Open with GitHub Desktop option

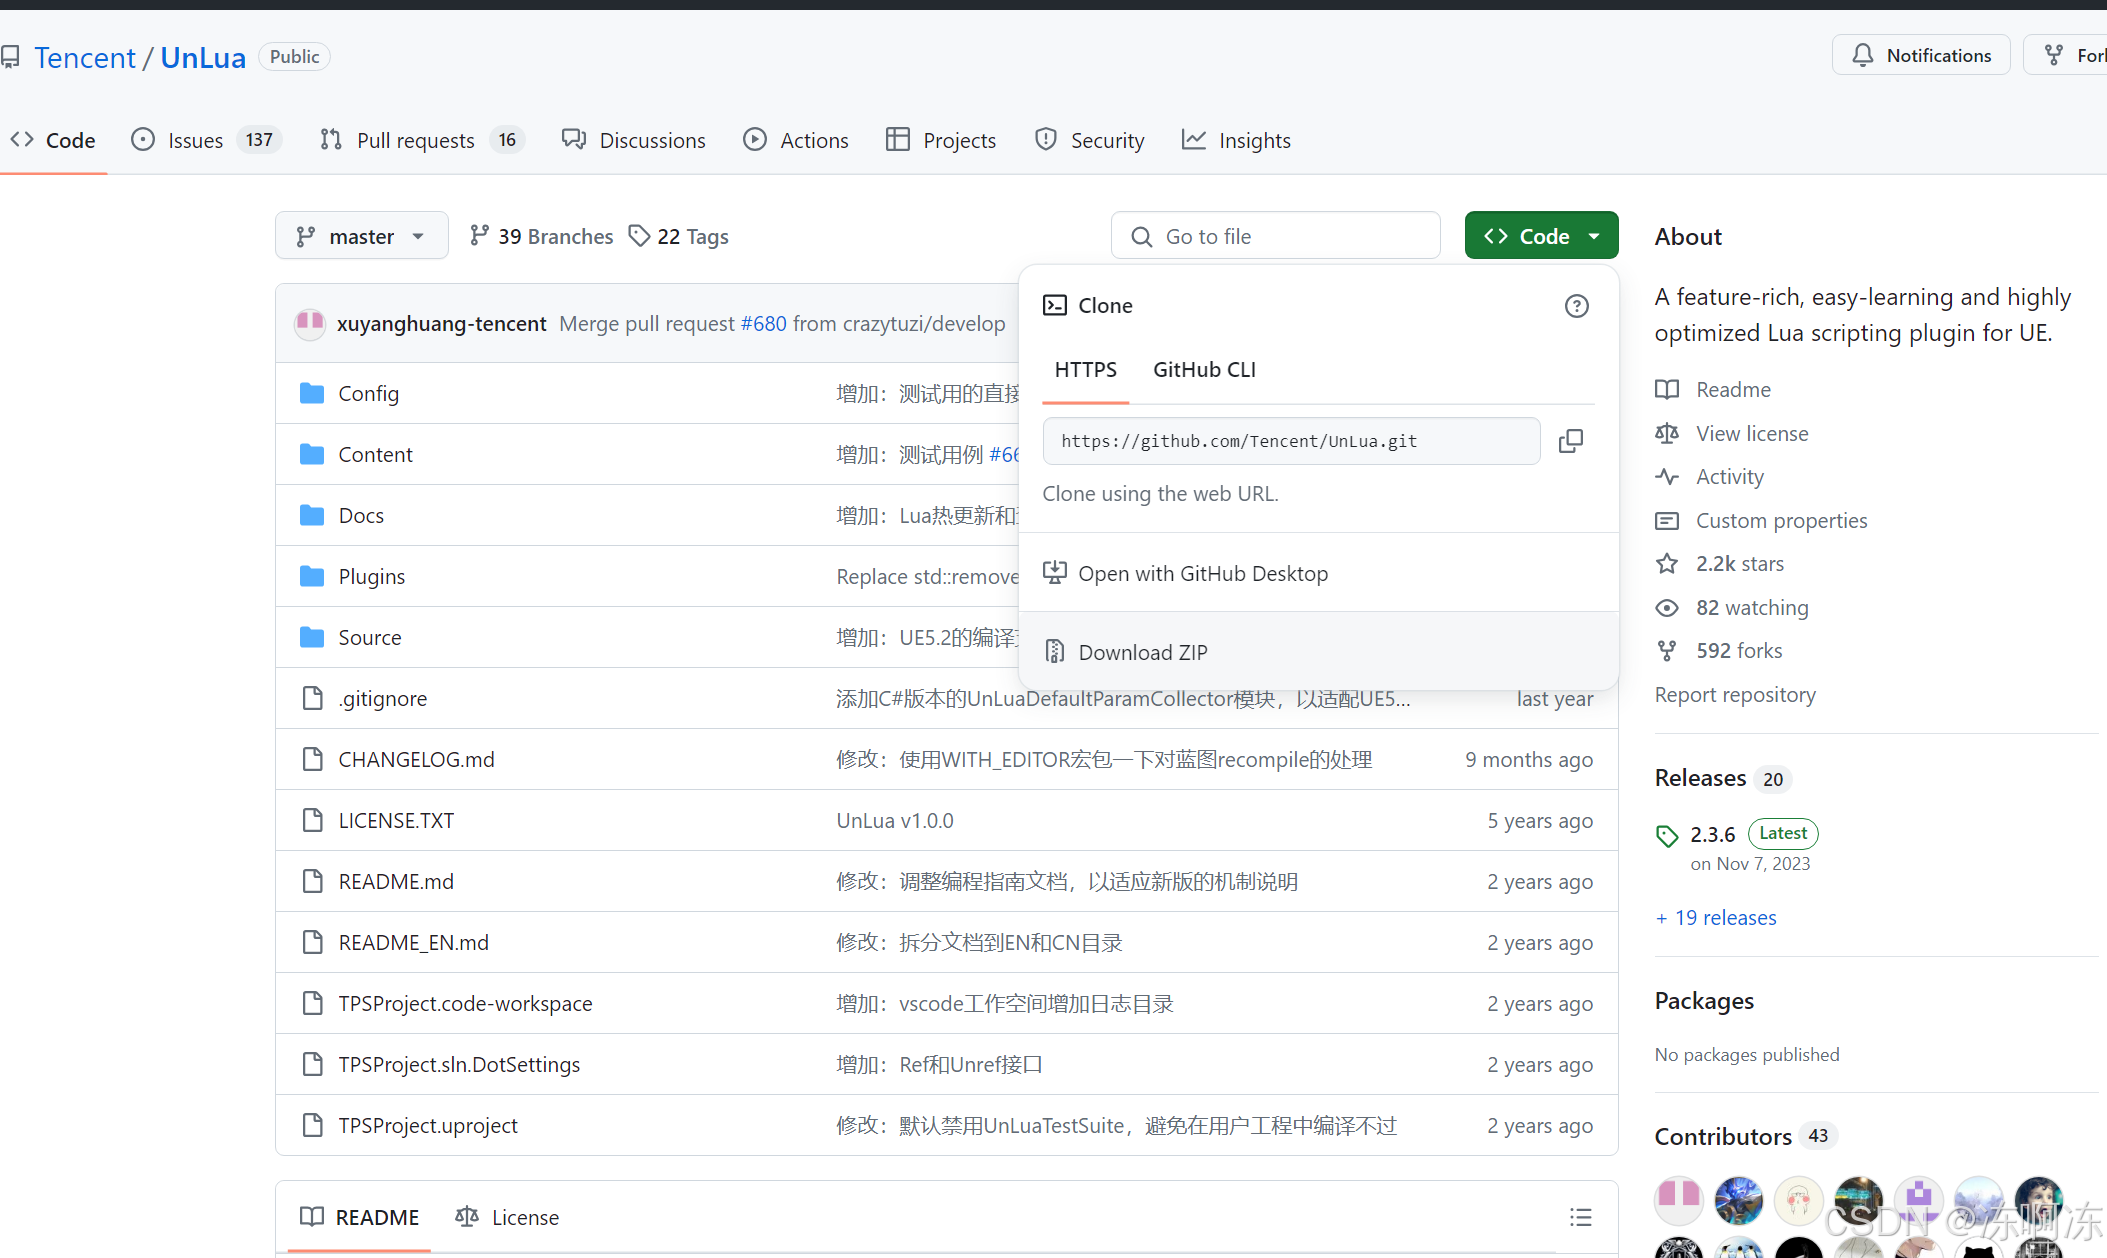pos(1202,573)
